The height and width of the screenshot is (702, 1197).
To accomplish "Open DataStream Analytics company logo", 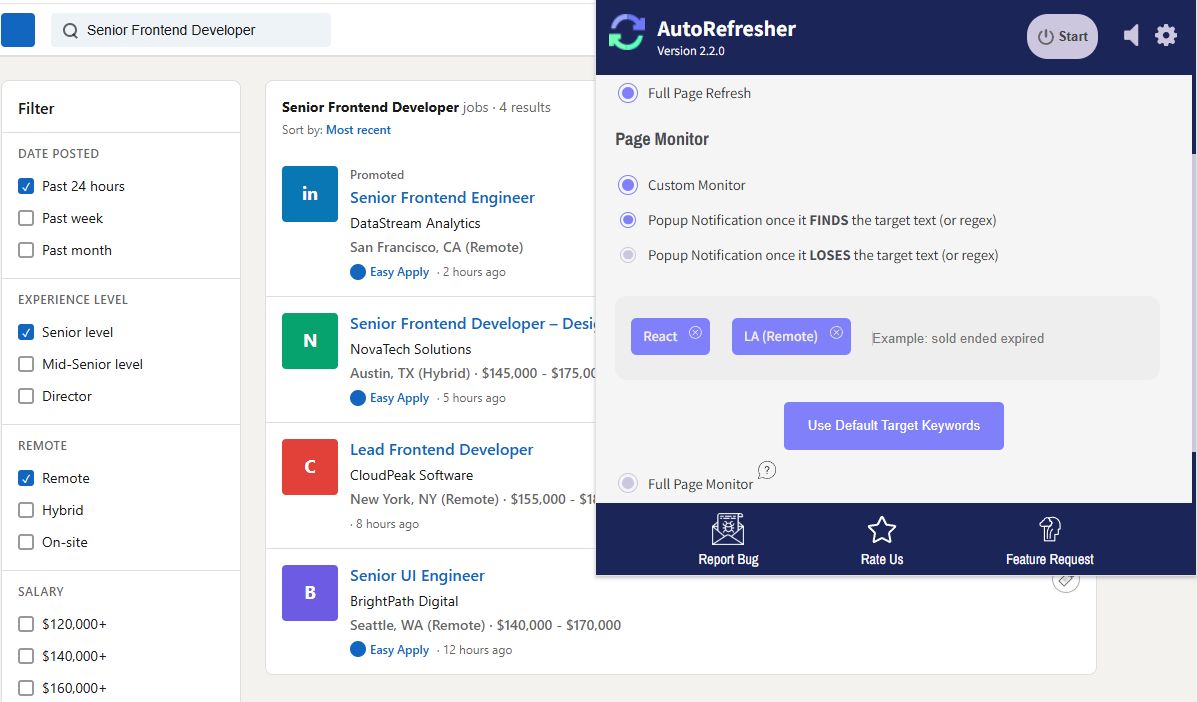I will point(310,194).
